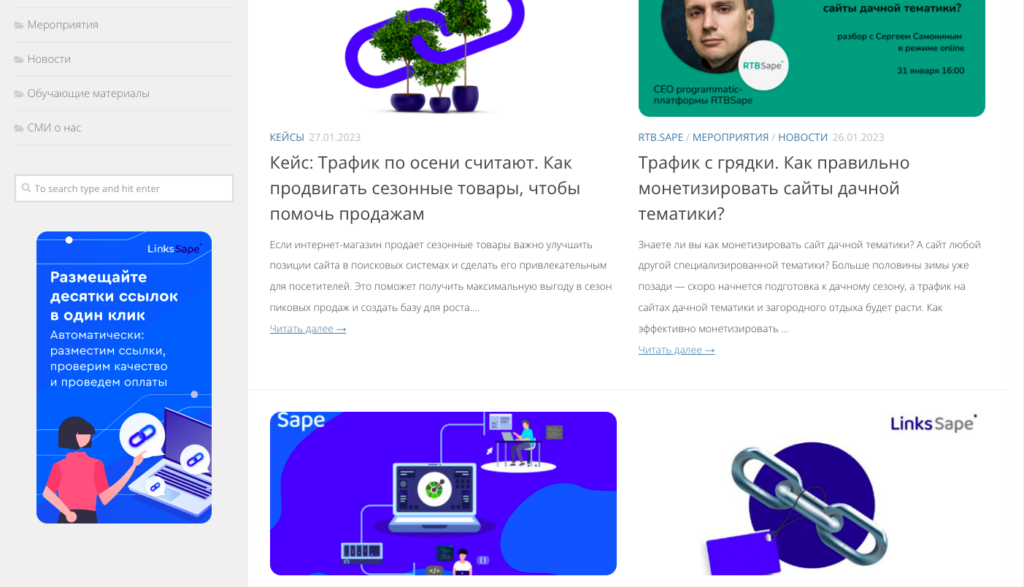The width and height of the screenshot is (1024, 587).
Task: Open the СМИ о нас category
Action: 54,127
